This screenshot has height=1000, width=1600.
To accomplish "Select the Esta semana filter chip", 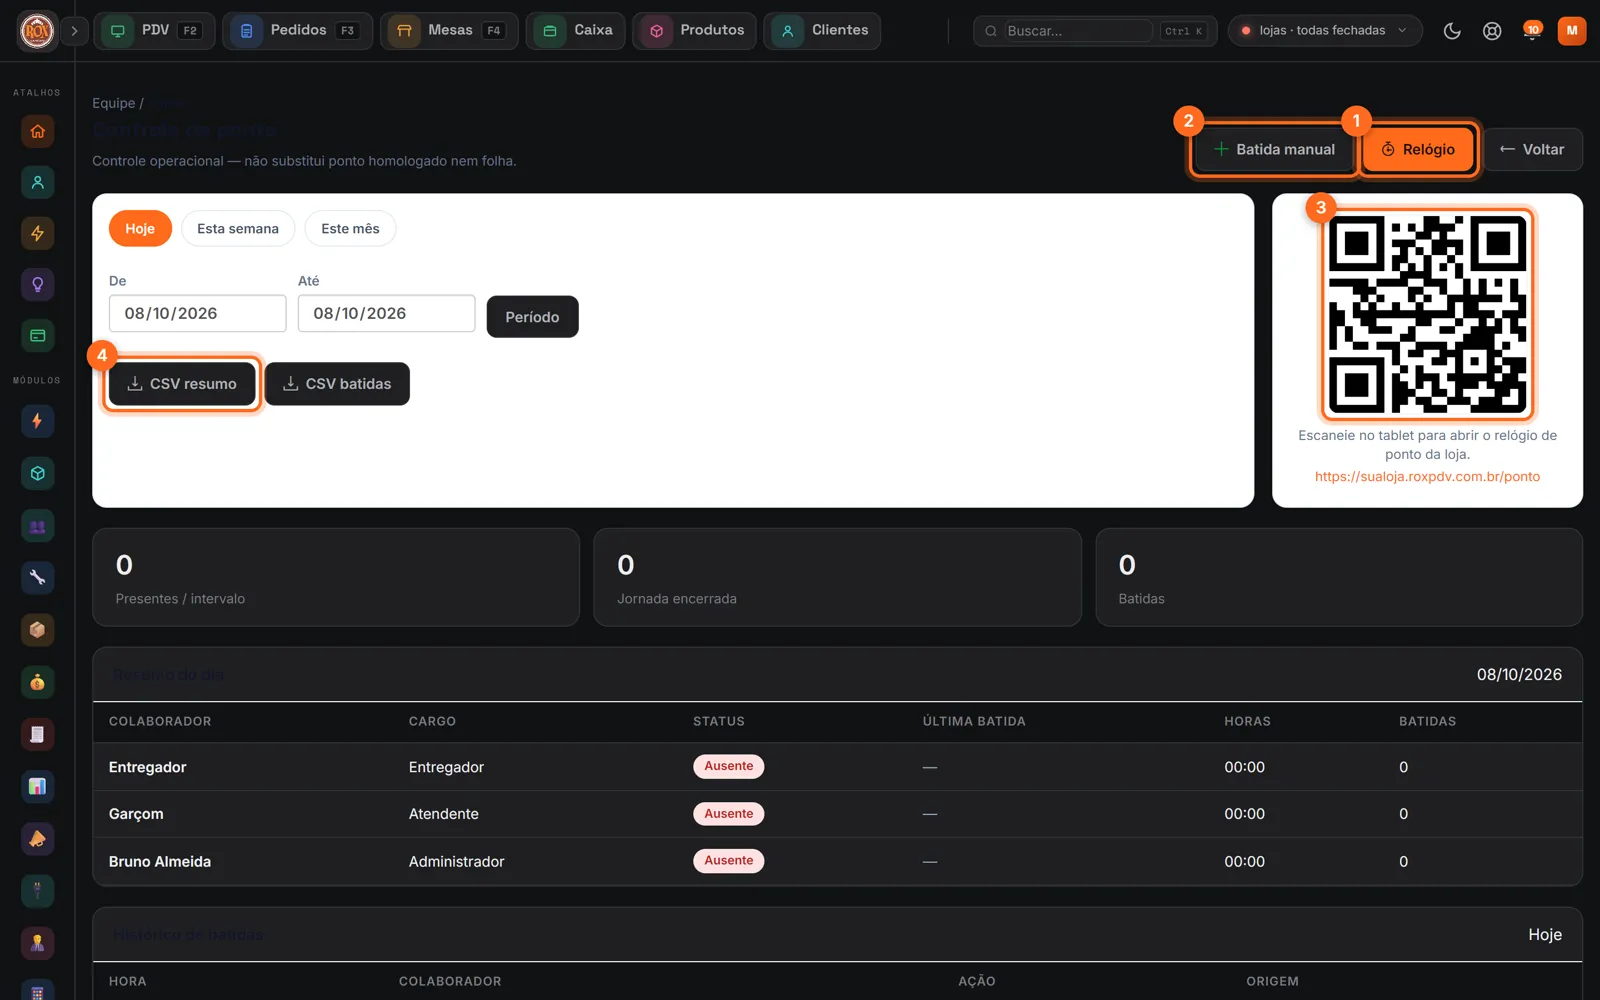I will [238, 228].
